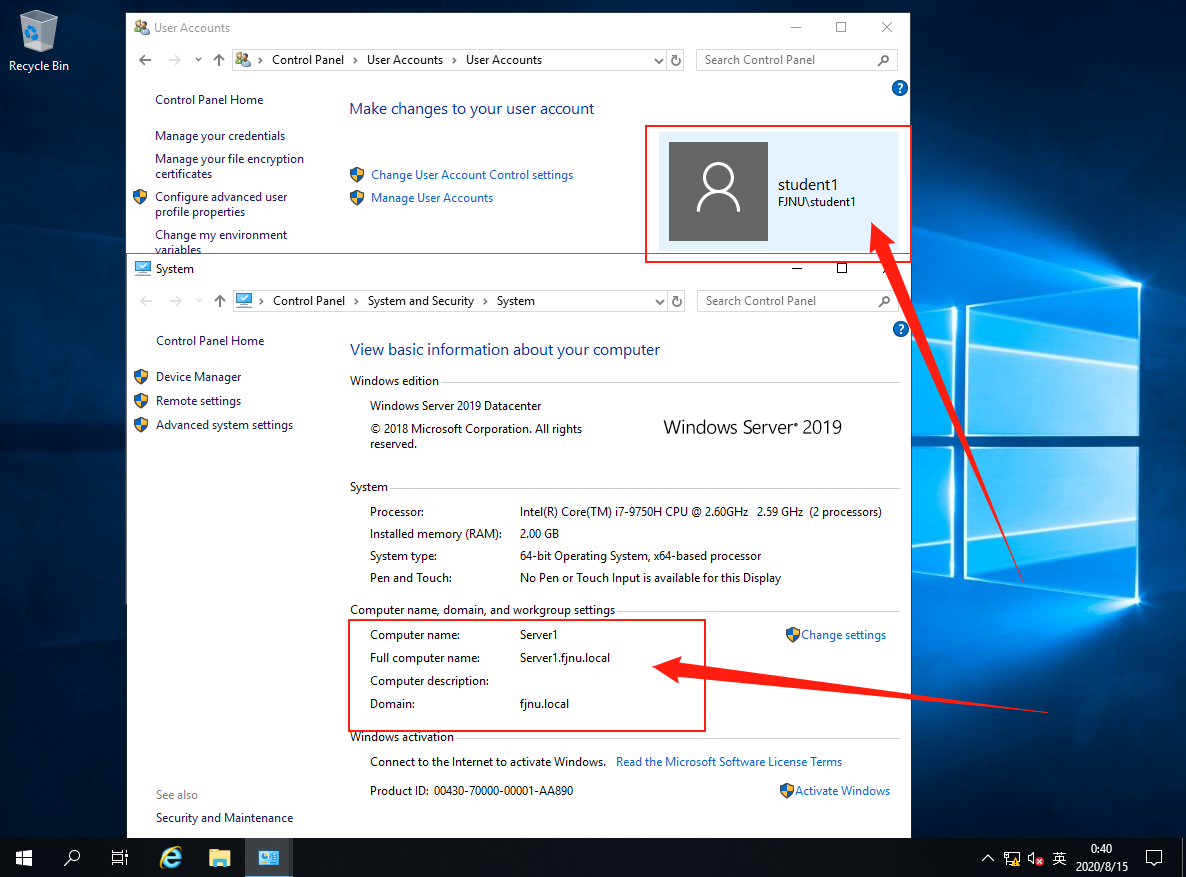Viewport: 1186px width, 877px height.
Task: Refresh the User Accounts window address bar
Action: [x=676, y=60]
